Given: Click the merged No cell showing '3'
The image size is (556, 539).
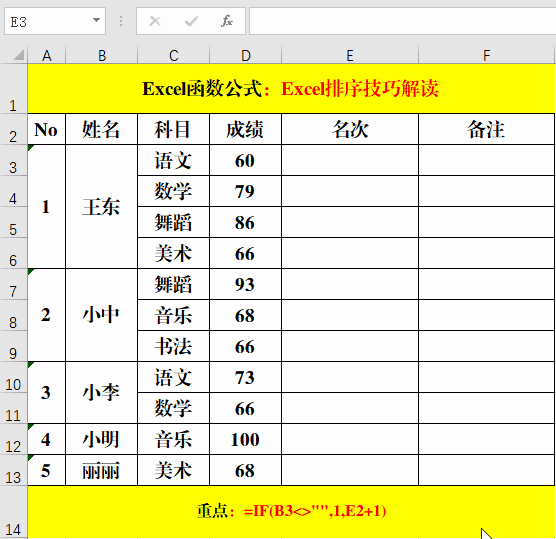Looking at the screenshot, I should click(x=46, y=393).
